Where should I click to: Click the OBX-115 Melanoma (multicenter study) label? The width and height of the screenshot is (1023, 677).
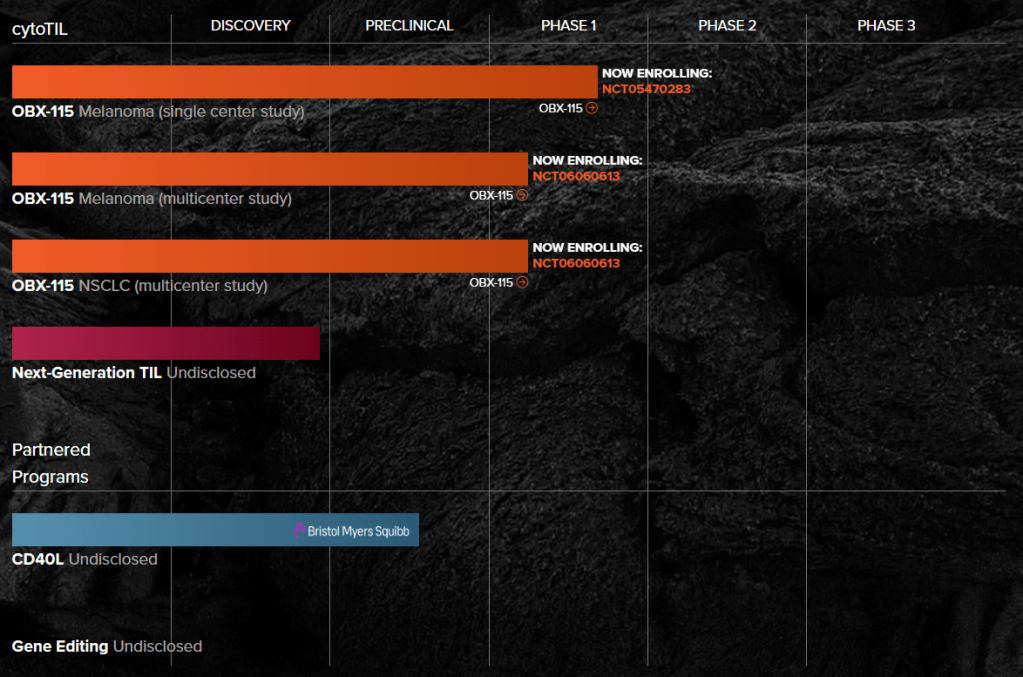[x=152, y=199]
